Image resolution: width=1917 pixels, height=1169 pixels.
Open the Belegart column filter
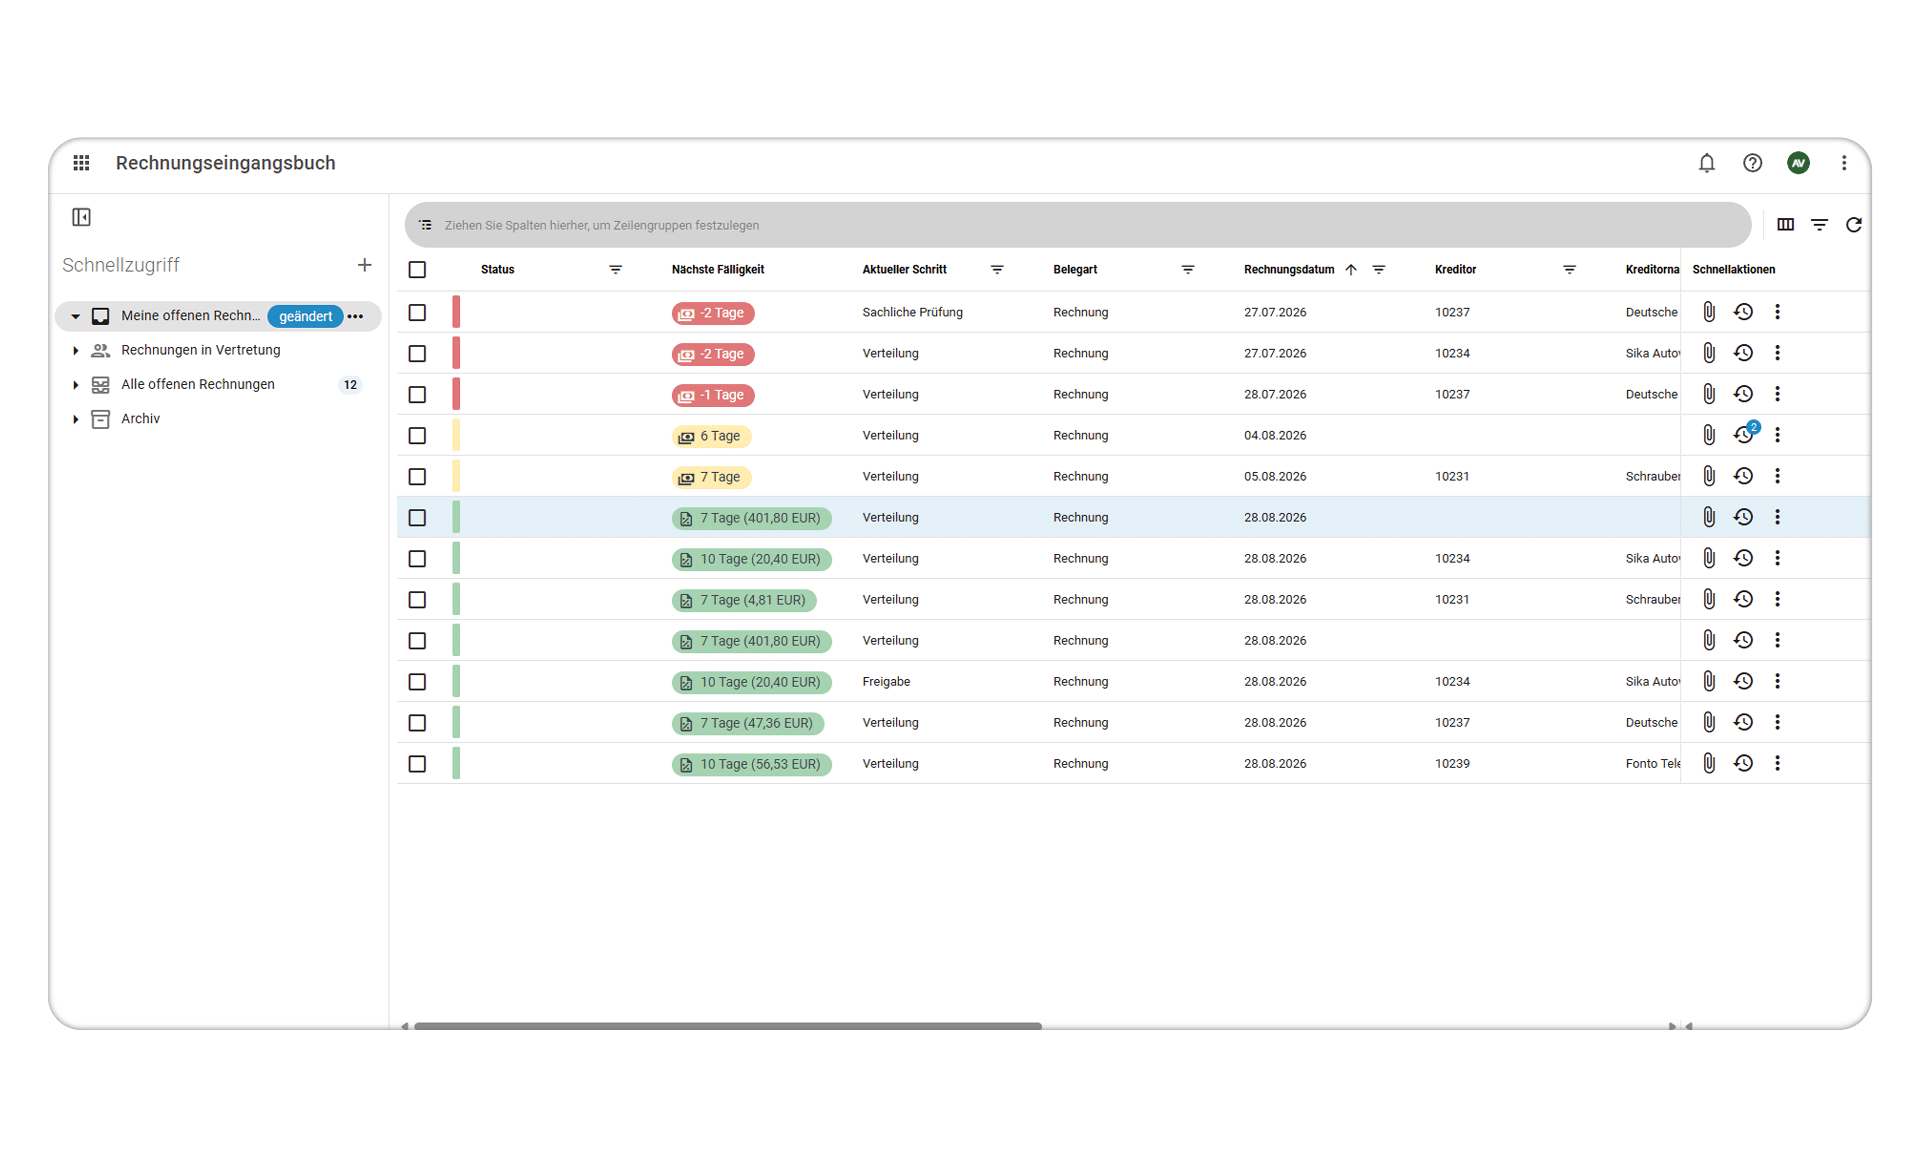(1188, 270)
